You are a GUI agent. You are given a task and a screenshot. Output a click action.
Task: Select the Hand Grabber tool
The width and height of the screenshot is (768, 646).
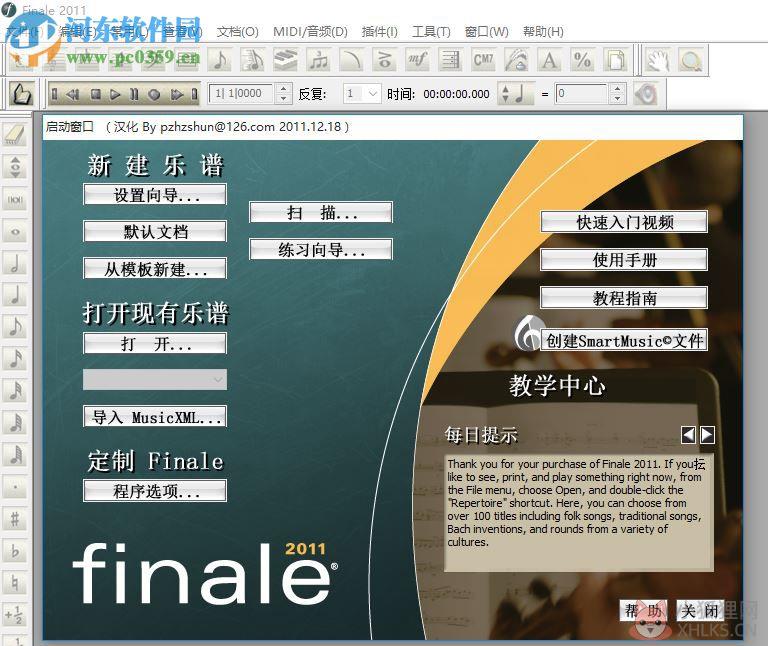658,60
